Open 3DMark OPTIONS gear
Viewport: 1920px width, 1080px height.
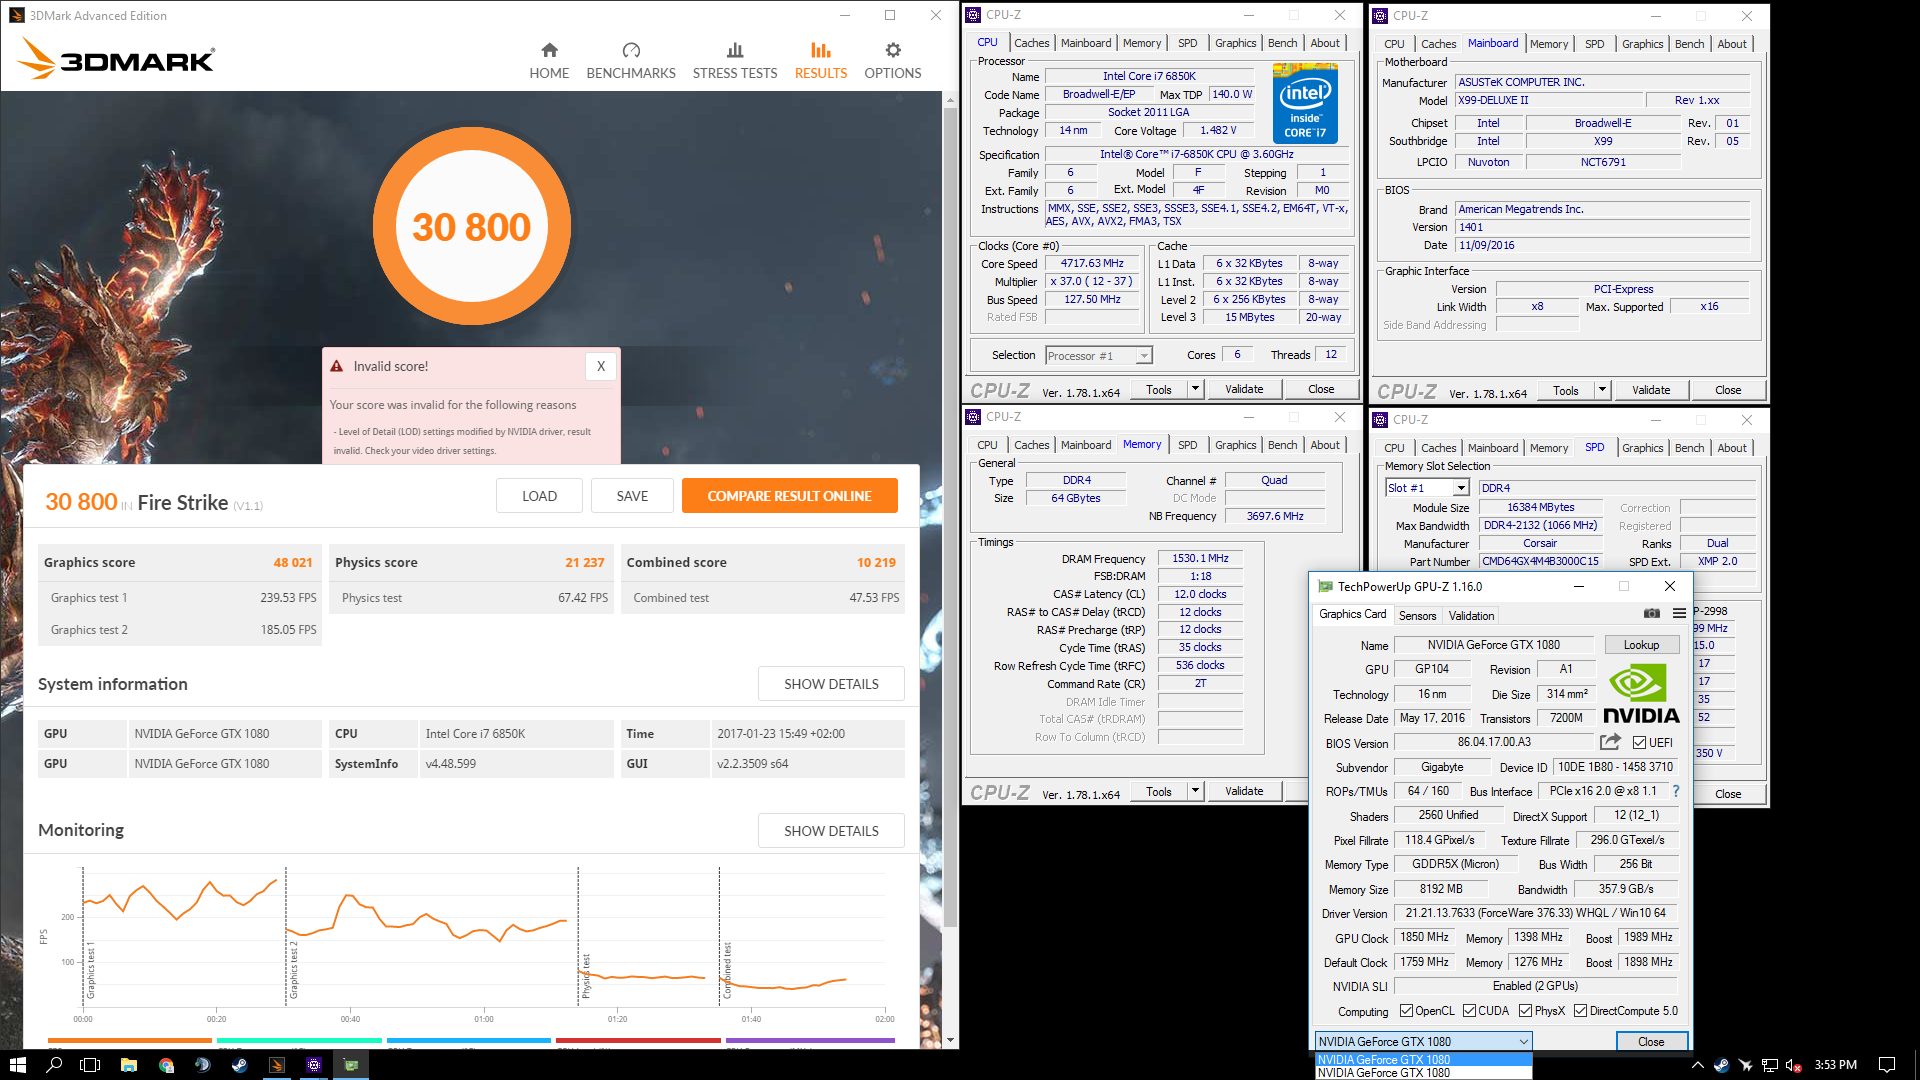click(x=893, y=61)
